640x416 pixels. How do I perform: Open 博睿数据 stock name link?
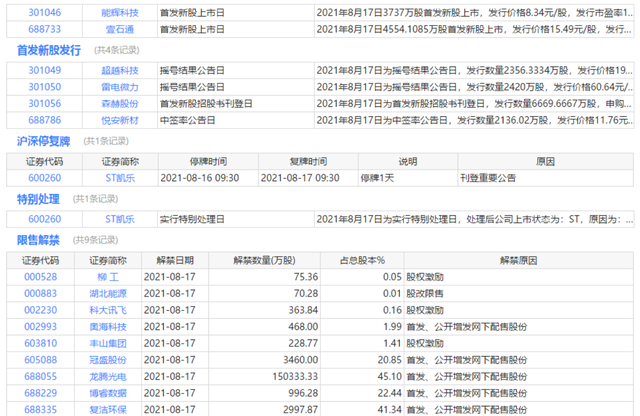(108, 393)
